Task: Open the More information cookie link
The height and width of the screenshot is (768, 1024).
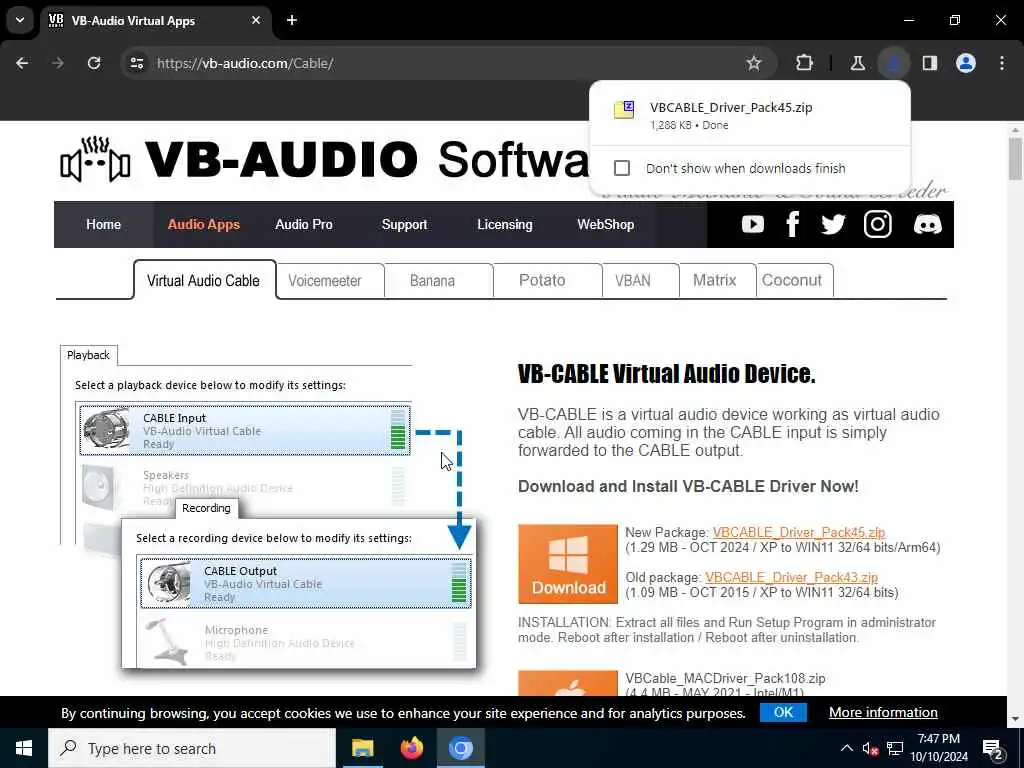Action: (883, 712)
